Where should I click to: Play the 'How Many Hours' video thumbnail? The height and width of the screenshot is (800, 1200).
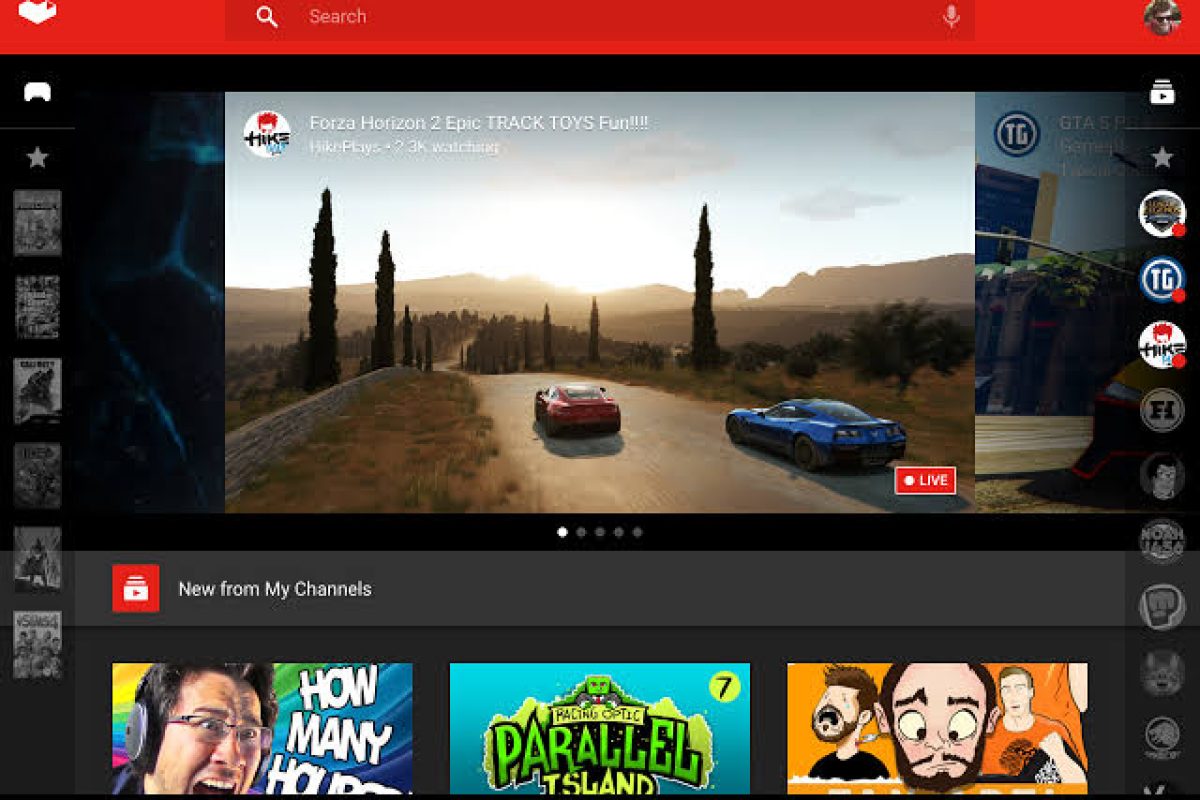point(262,728)
